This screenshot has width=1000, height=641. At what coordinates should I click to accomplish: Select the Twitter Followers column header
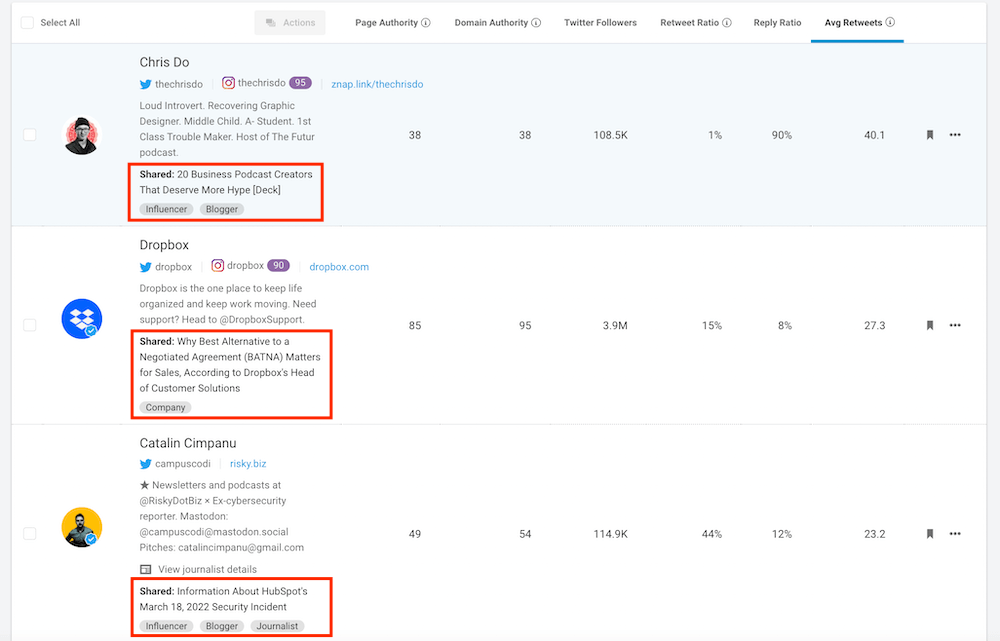coord(600,22)
